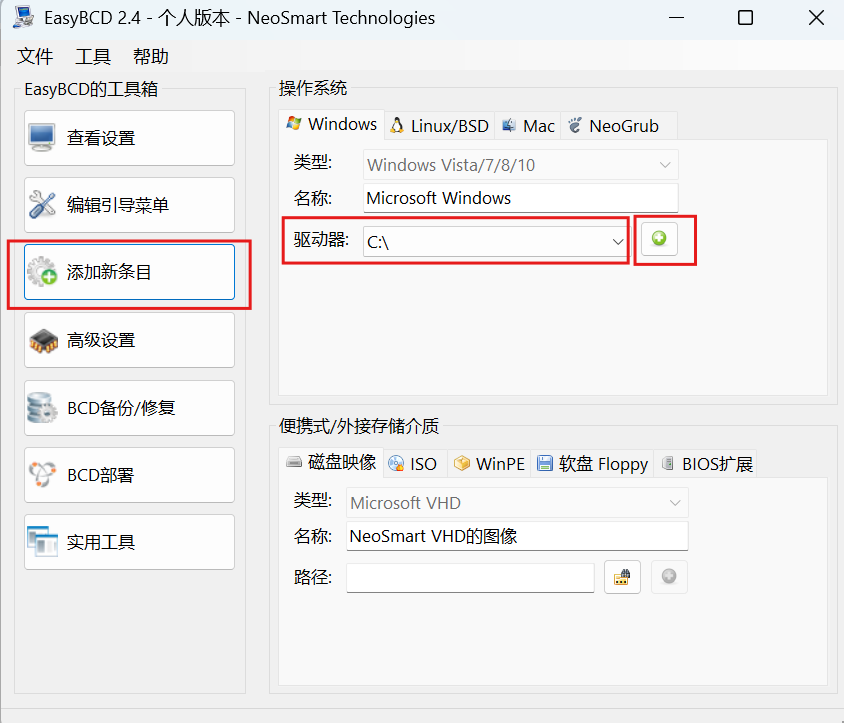Click the EasyBCD app icon in title bar
This screenshot has height=723, width=844.
(23, 18)
